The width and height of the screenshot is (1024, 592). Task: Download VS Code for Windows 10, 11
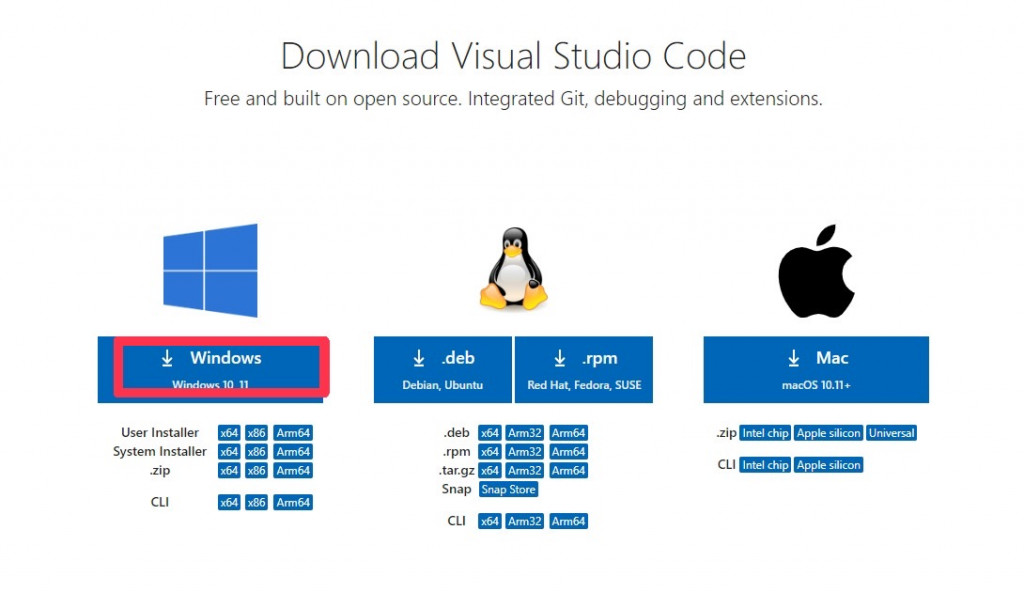(x=210, y=369)
